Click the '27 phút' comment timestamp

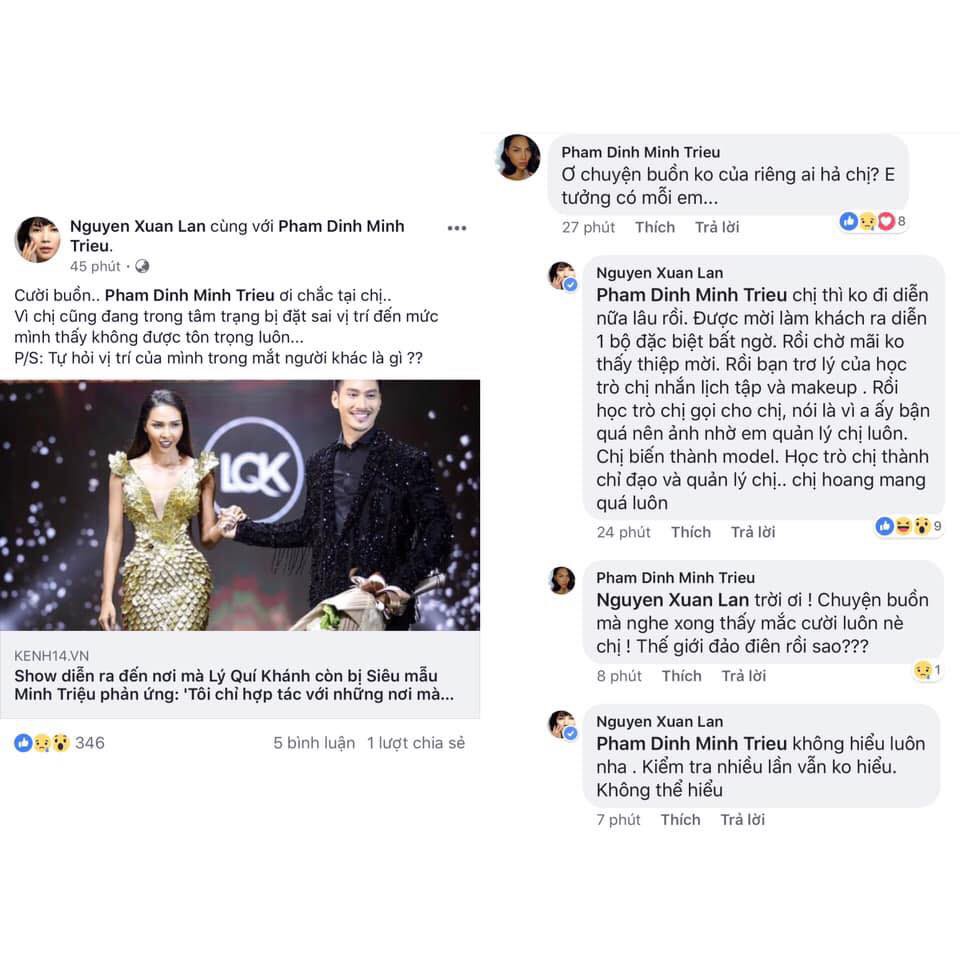pos(588,227)
